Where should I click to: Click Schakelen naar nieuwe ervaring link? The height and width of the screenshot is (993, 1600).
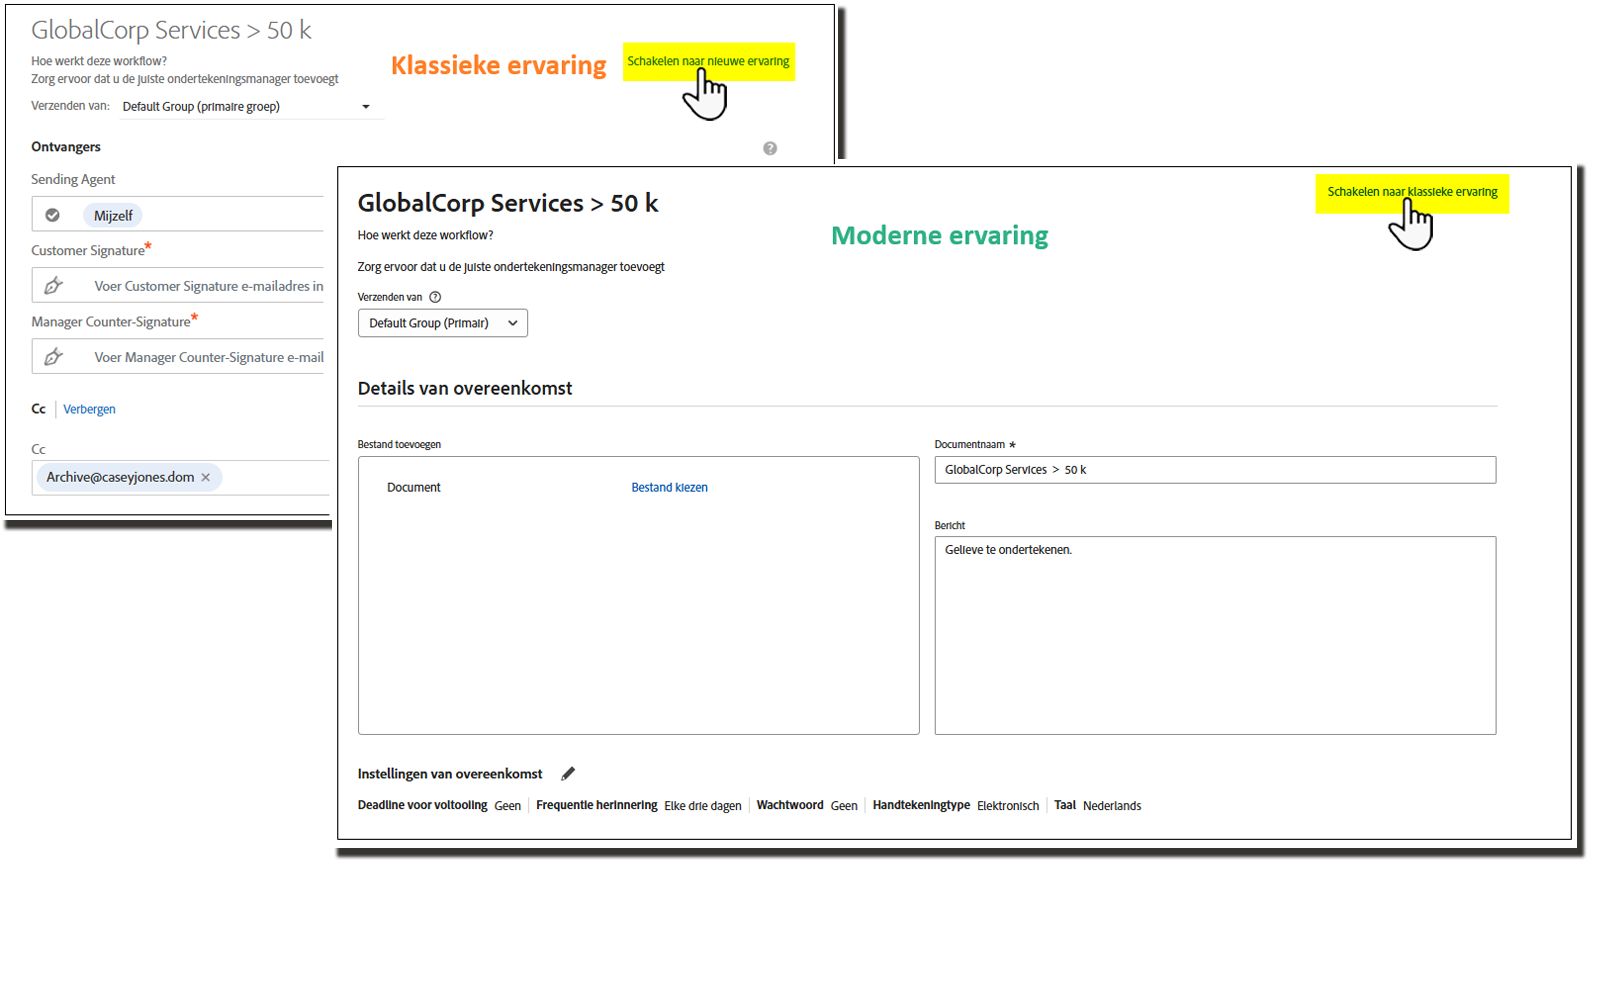coord(708,61)
